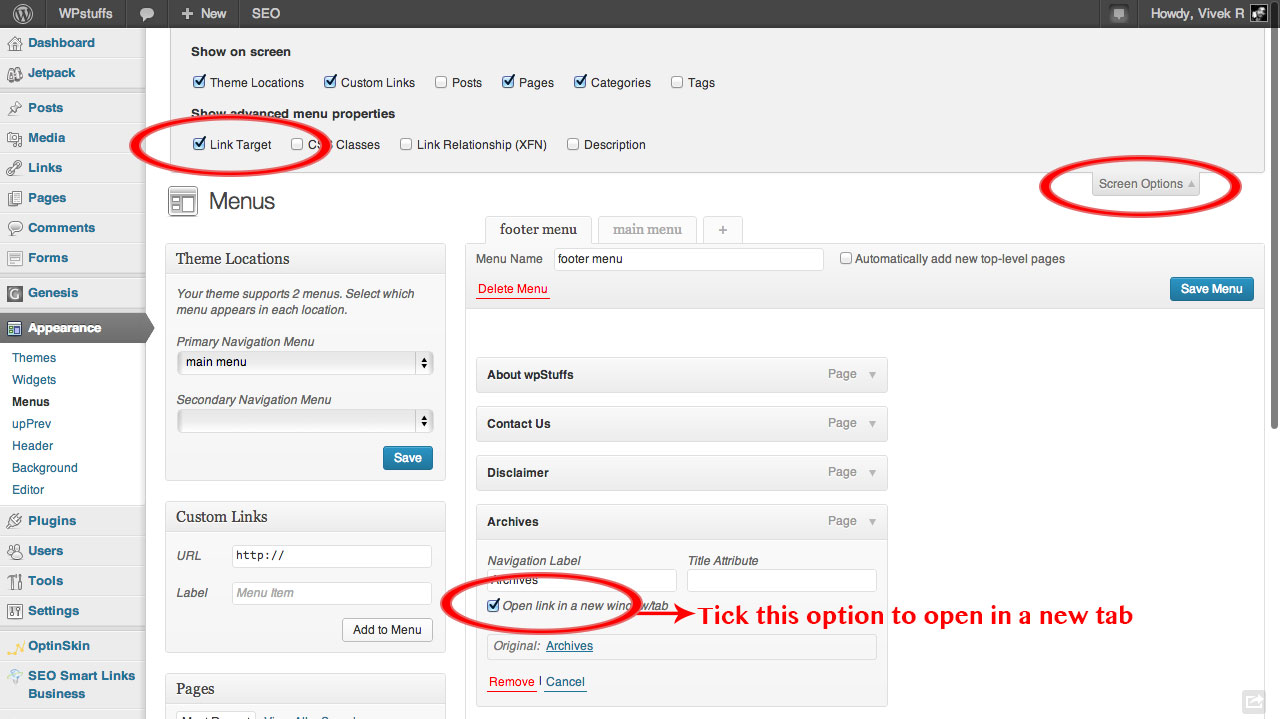Add a new menu with plus tab
Screen dimensions: 1280x719
723,229
